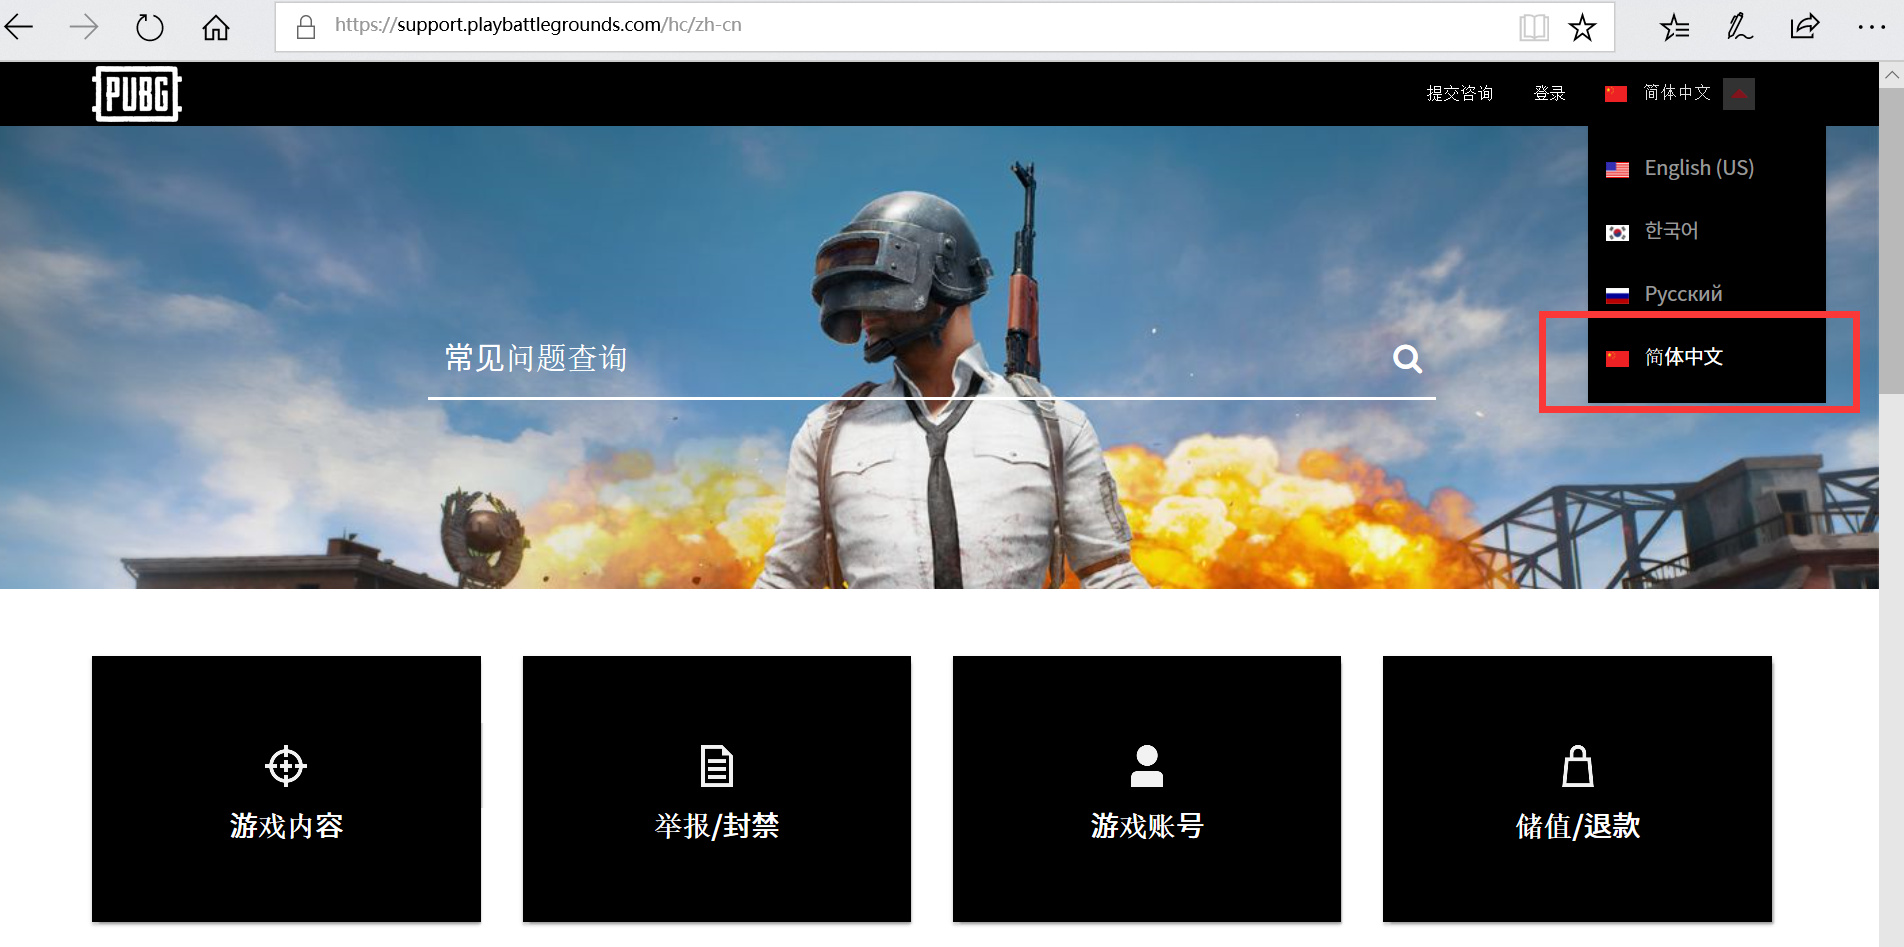Select the 游戏内容 crosshair icon
Screen dimensions: 1904x947
tap(286, 765)
